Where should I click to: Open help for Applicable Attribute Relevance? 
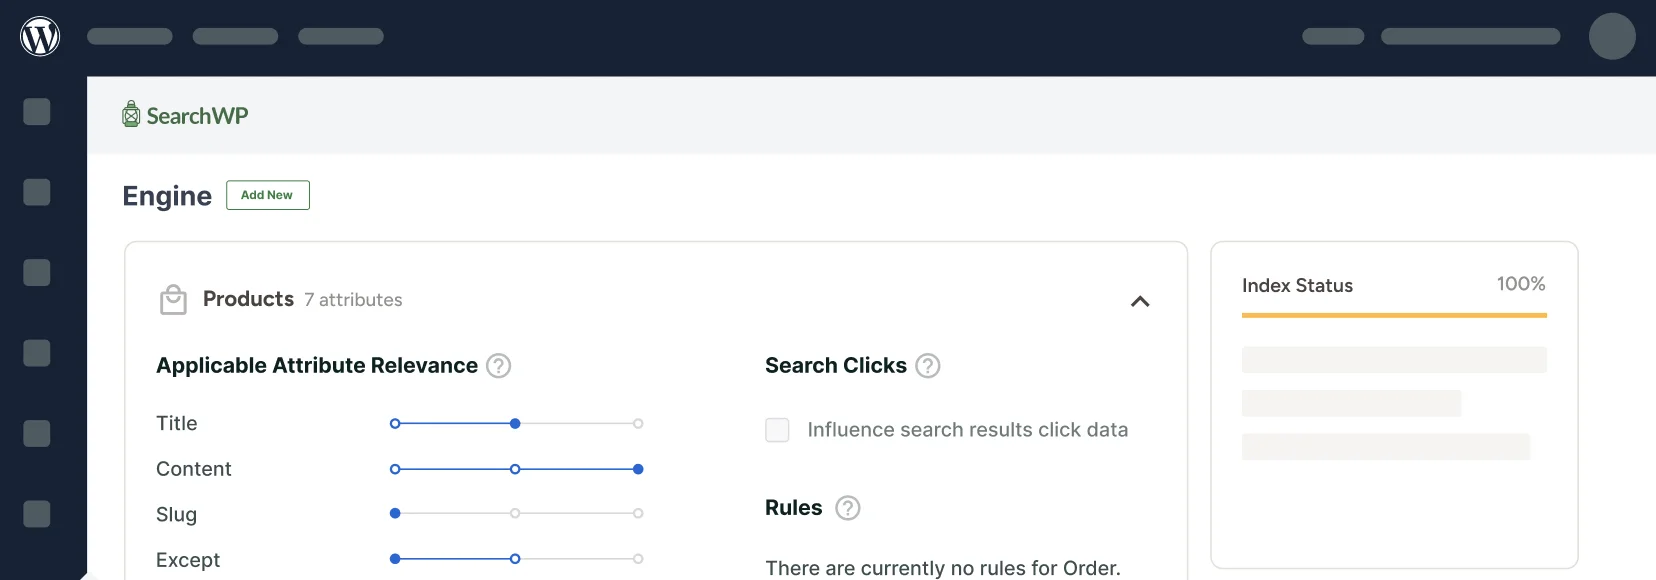498,366
